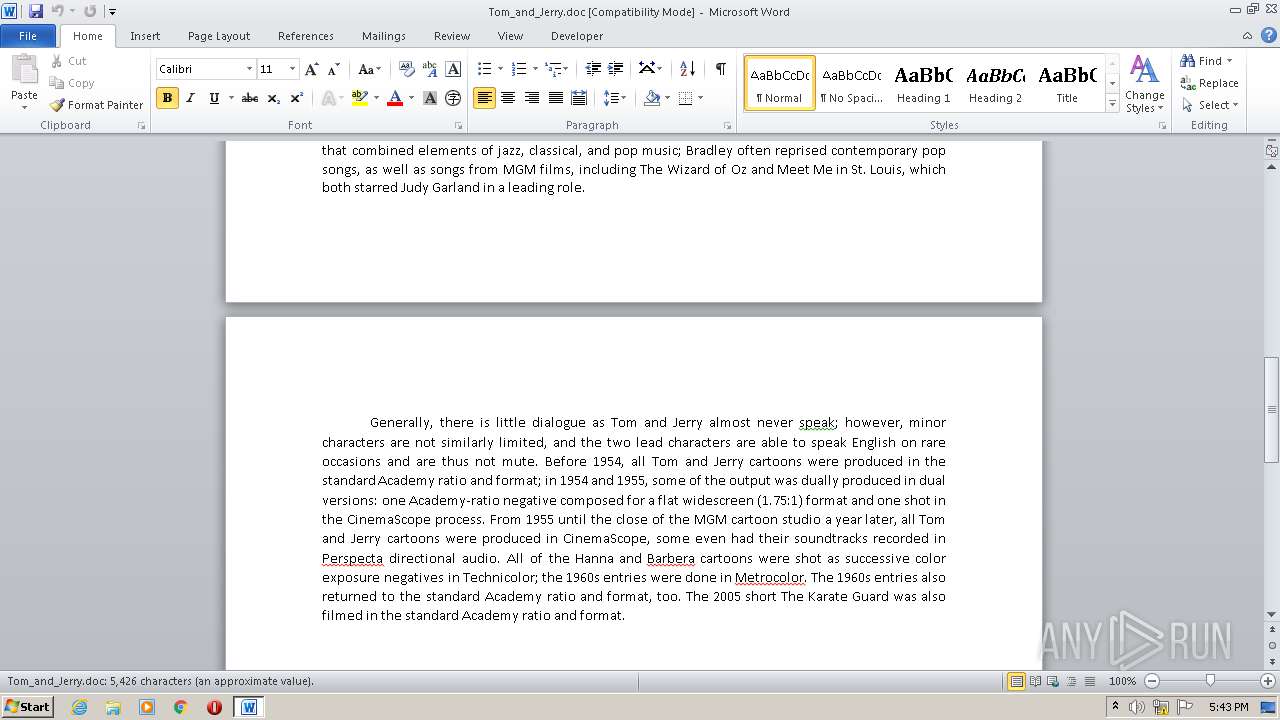Click Columns distributed alignment icon
The height and width of the screenshot is (720, 1280).
point(579,98)
